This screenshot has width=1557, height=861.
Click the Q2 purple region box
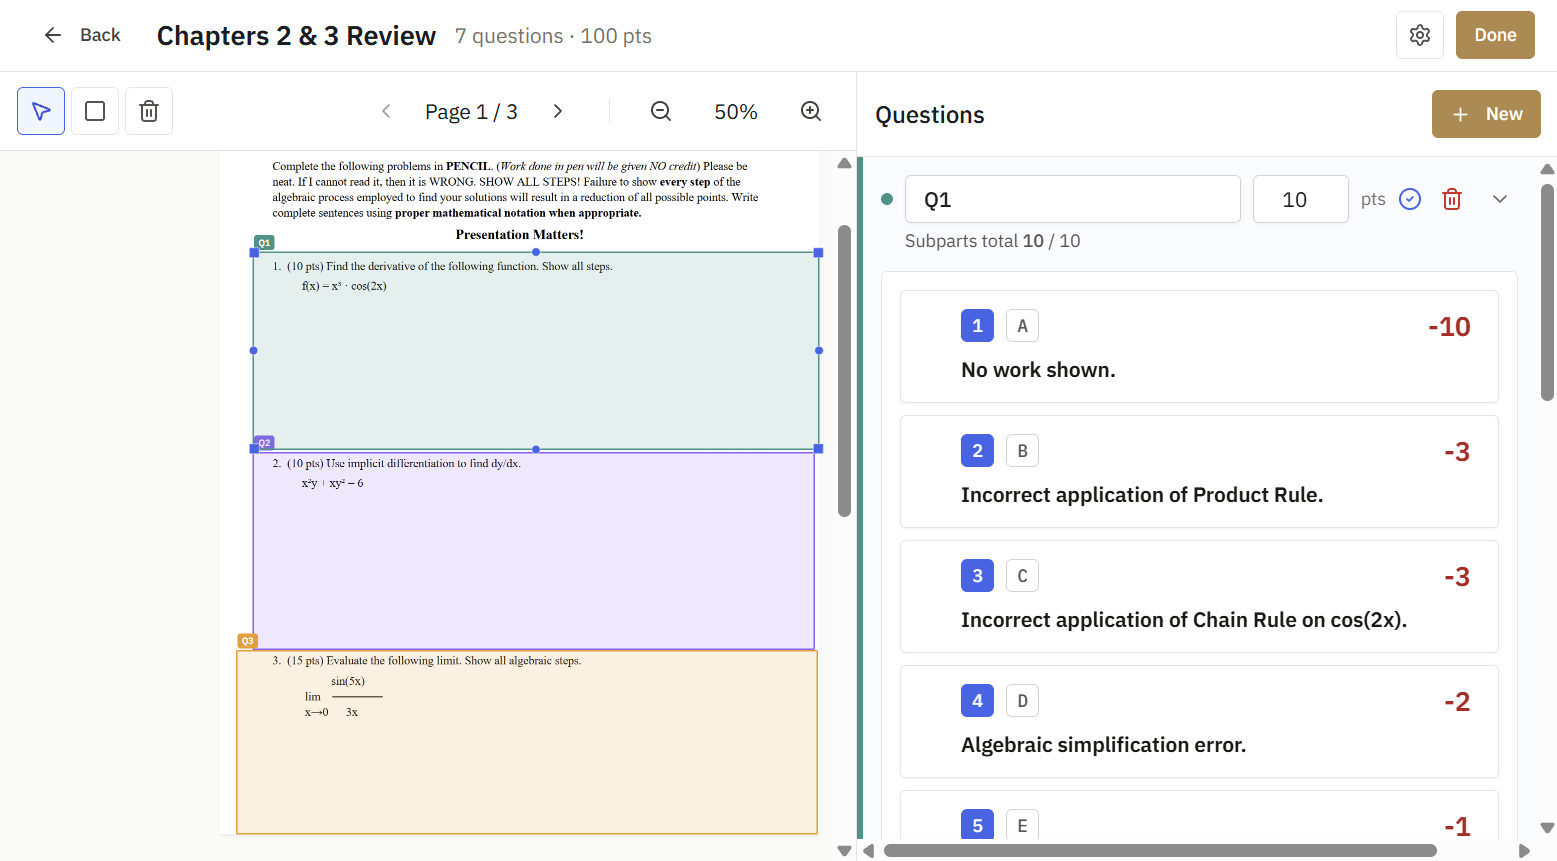click(533, 551)
